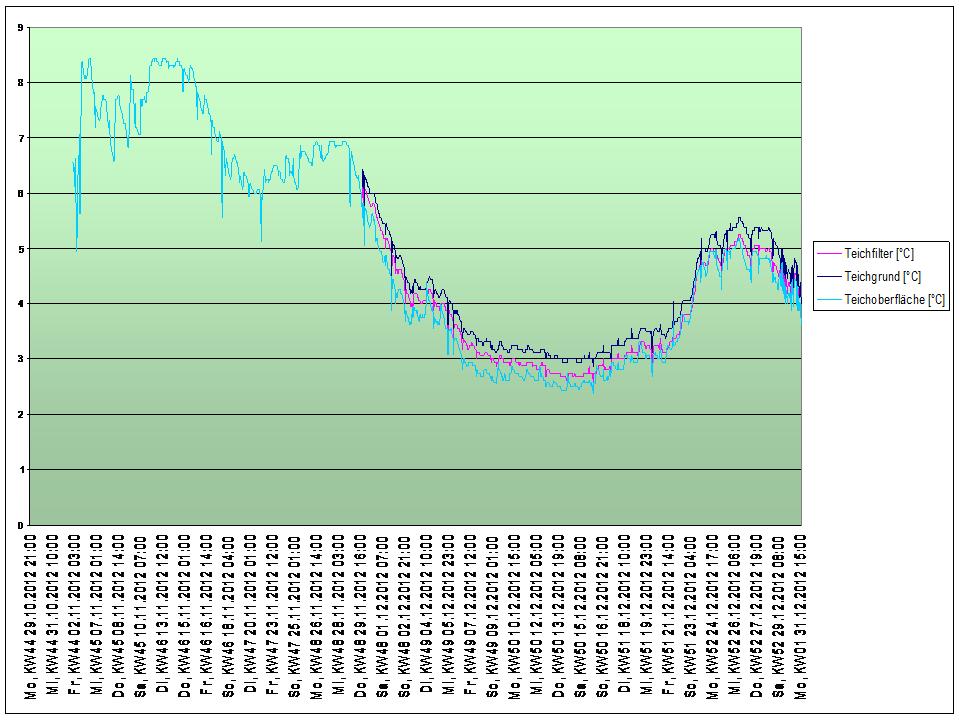
Task: Click x-axis label Di, KW46 13.11.2012 12:00
Action: [164, 614]
